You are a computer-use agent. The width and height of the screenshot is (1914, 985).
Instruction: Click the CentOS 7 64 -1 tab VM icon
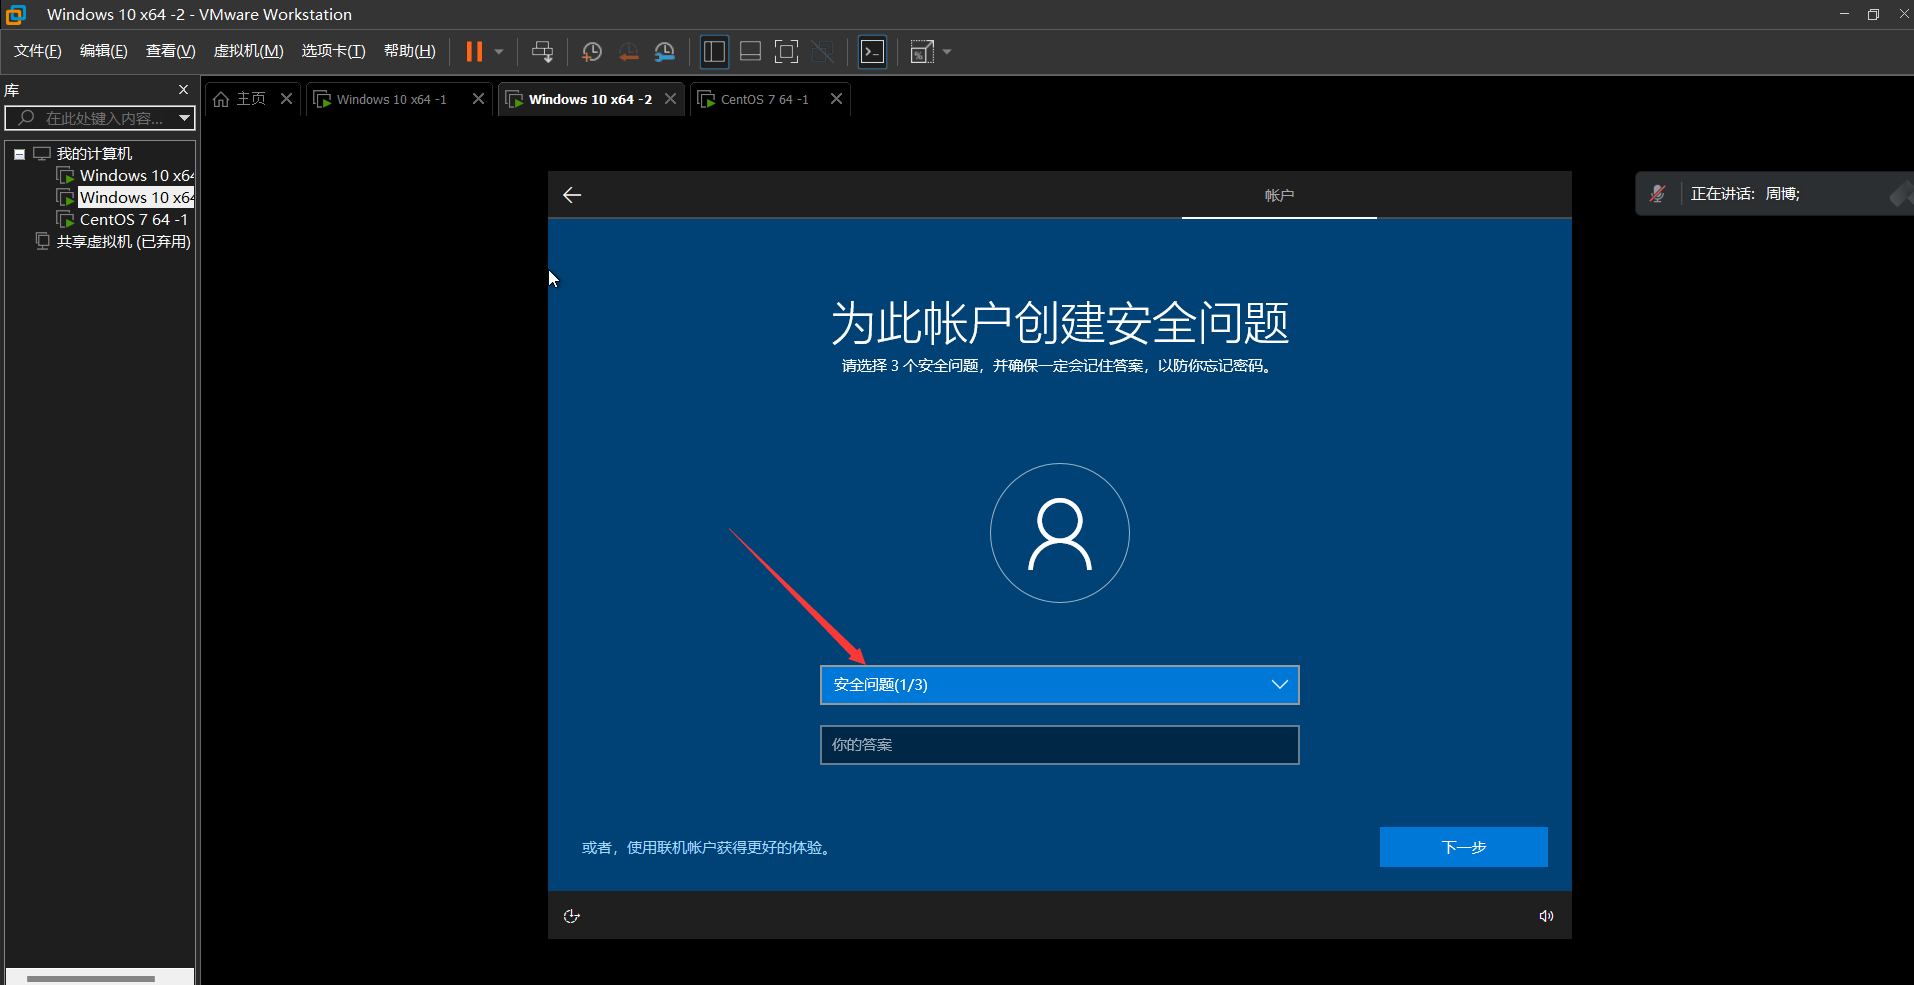706,99
